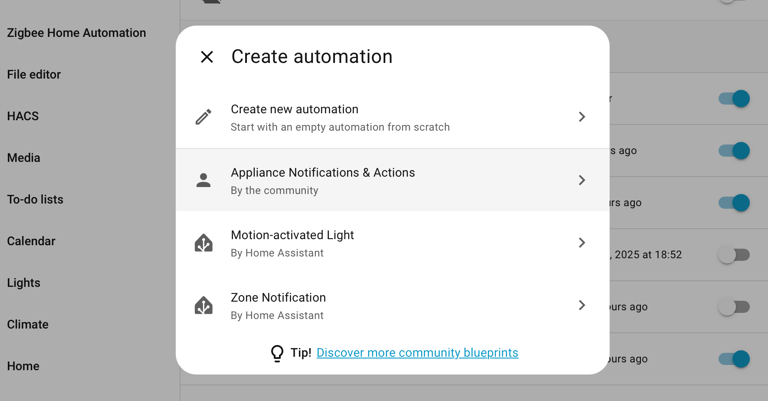768x401 pixels.
Task: Click the blueprint icon beside Zone Notification
Action: pos(203,306)
